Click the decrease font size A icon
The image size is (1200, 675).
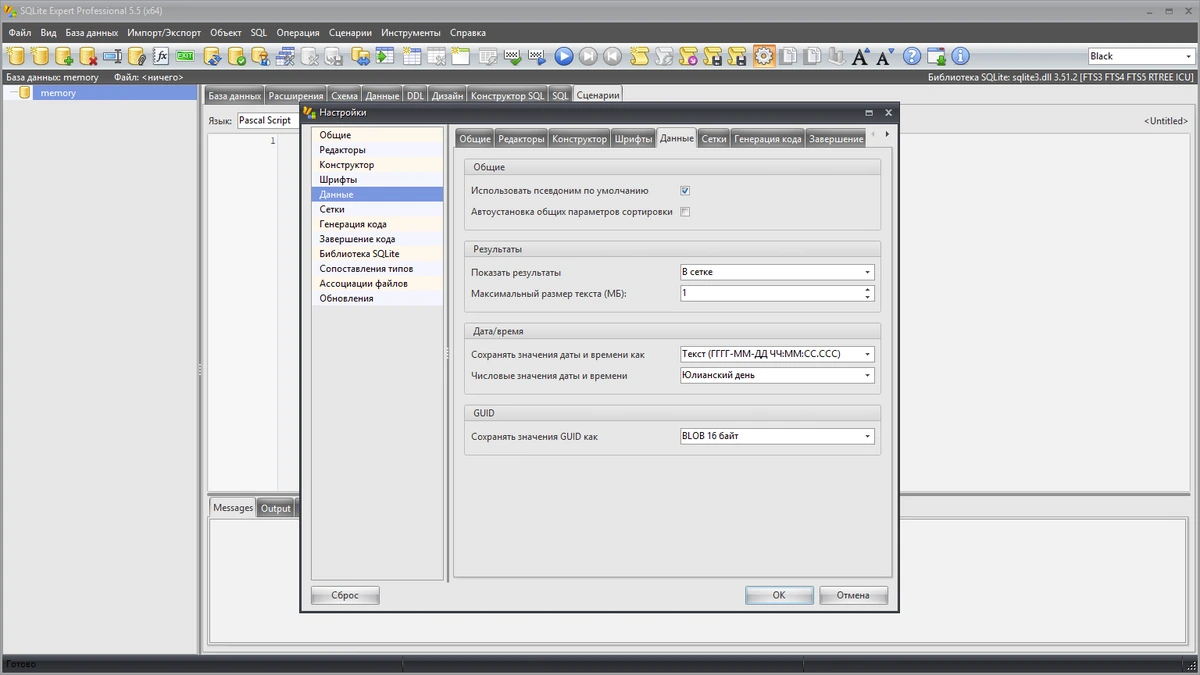(x=886, y=56)
